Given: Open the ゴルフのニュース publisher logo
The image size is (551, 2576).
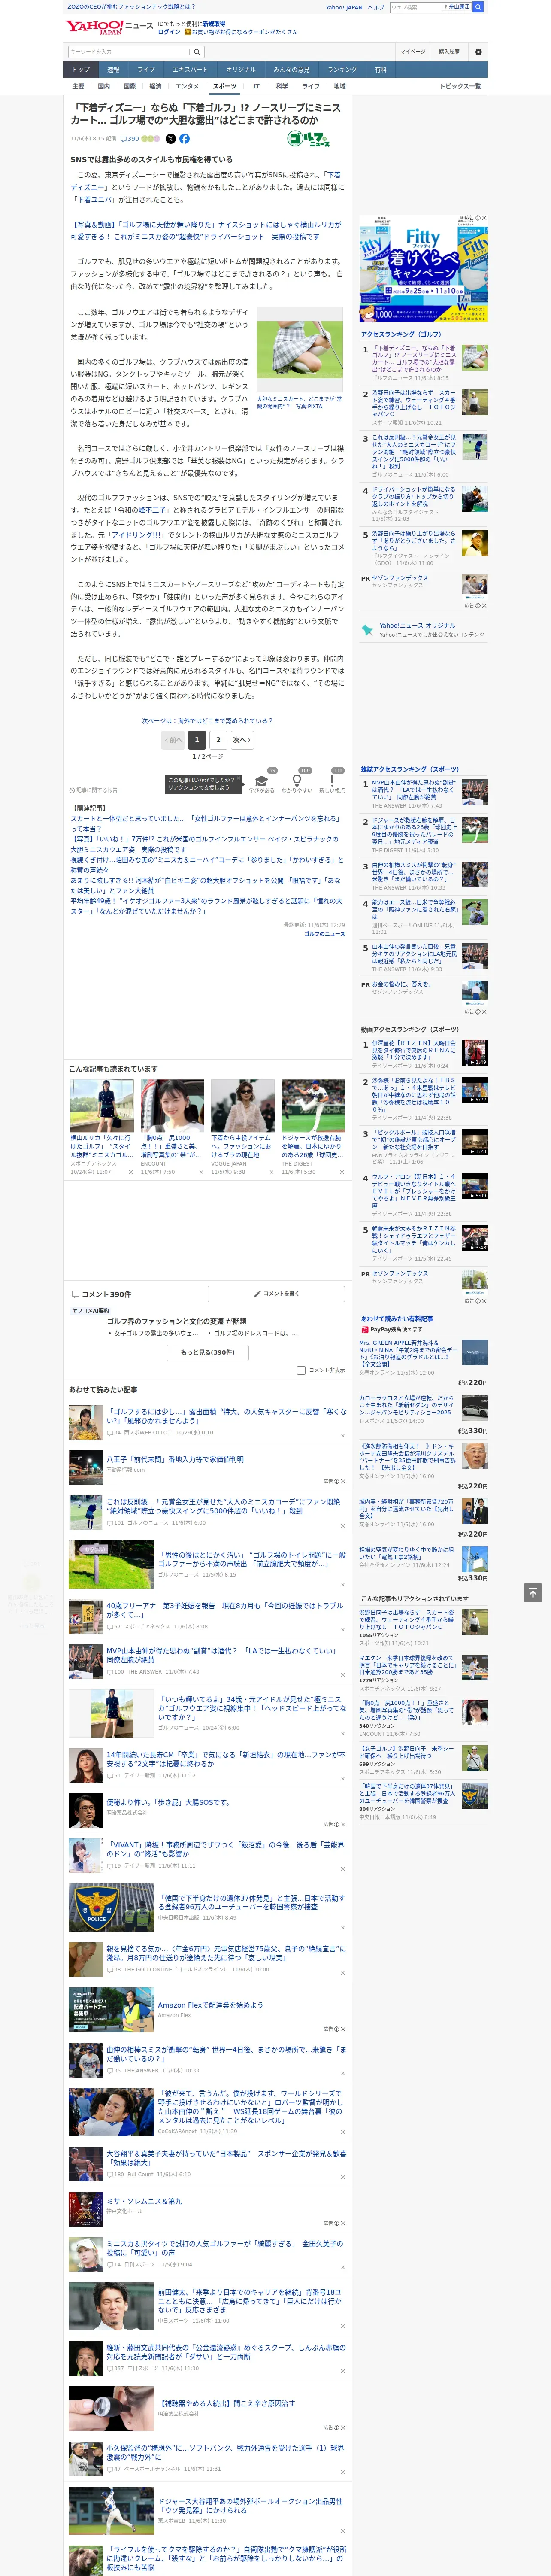Looking at the screenshot, I should (309, 139).
